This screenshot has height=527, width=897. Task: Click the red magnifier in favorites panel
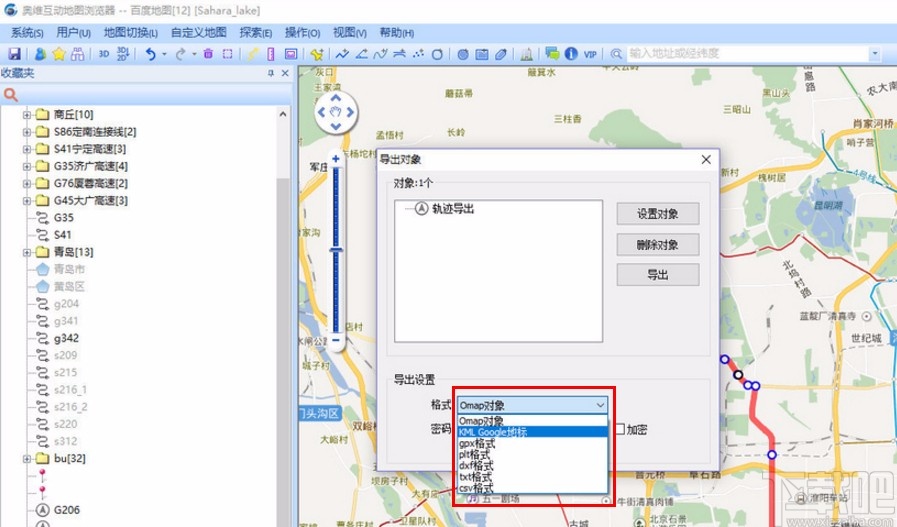11,95
